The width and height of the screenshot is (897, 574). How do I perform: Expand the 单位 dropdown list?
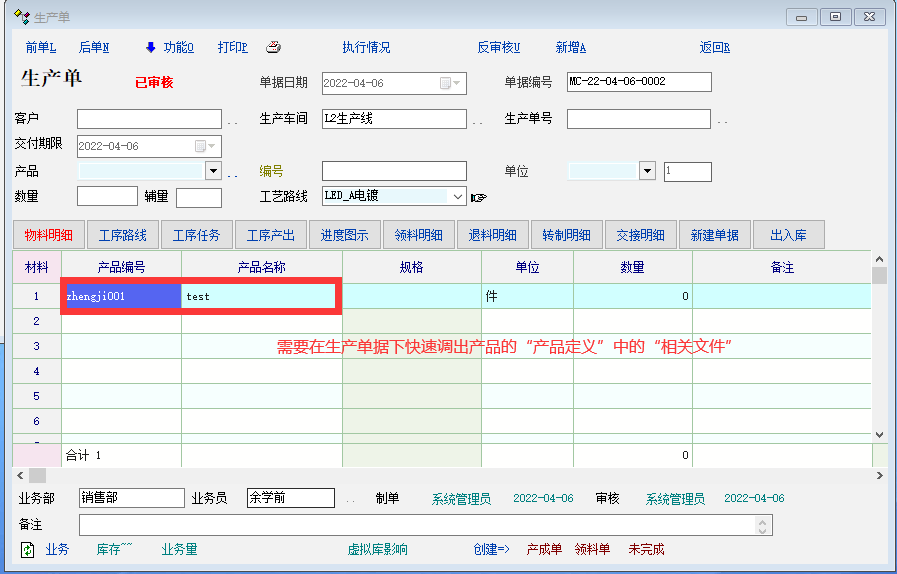[647, 171]
